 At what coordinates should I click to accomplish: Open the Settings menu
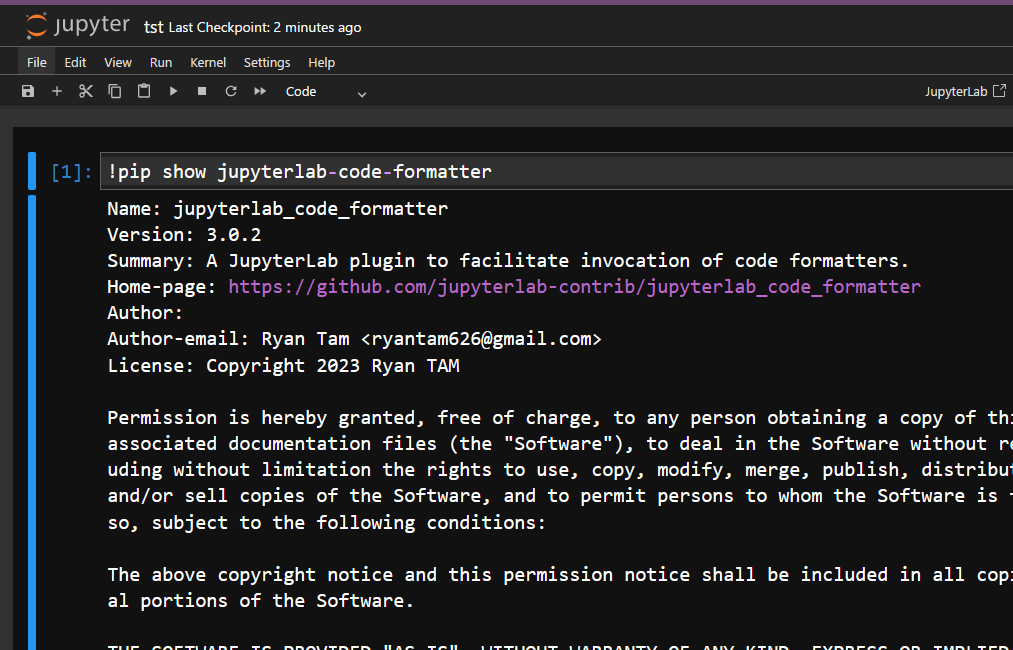267,63
